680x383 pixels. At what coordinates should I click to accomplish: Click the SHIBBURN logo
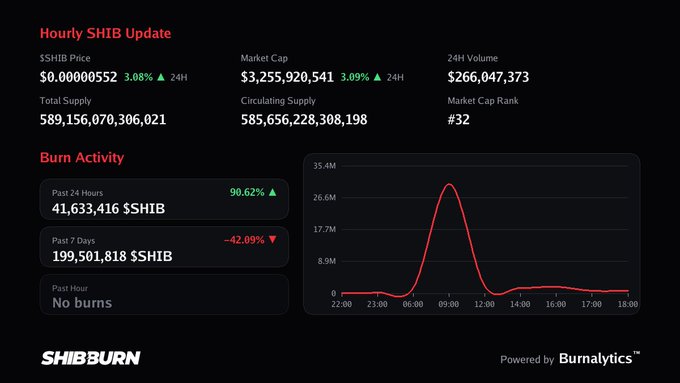pos(91,358)
